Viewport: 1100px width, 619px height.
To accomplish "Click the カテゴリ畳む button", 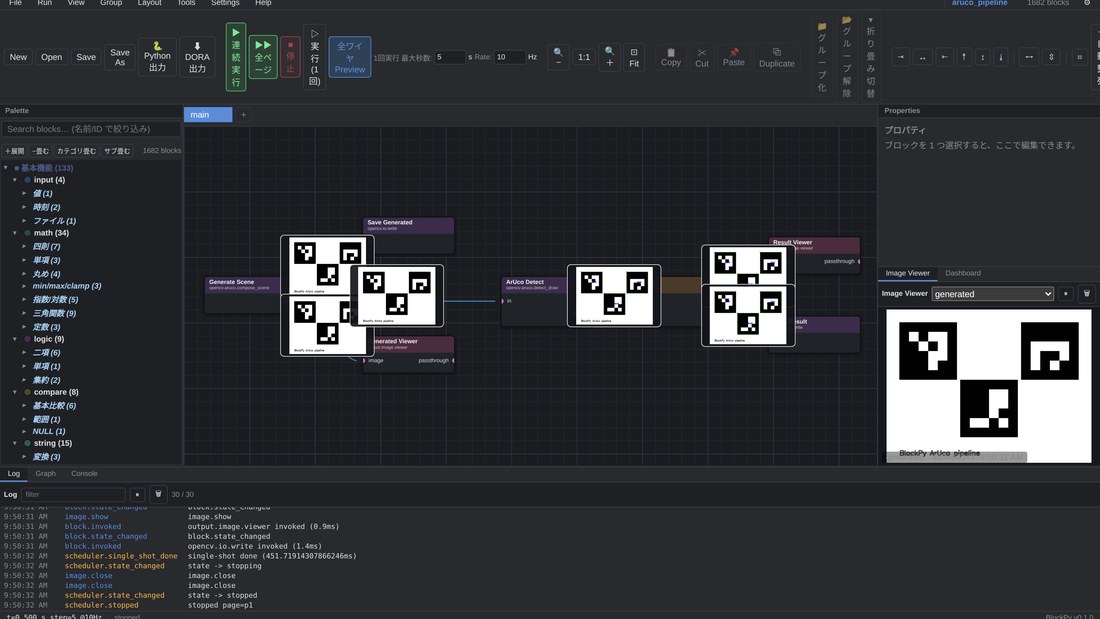I will coord(76,151).
